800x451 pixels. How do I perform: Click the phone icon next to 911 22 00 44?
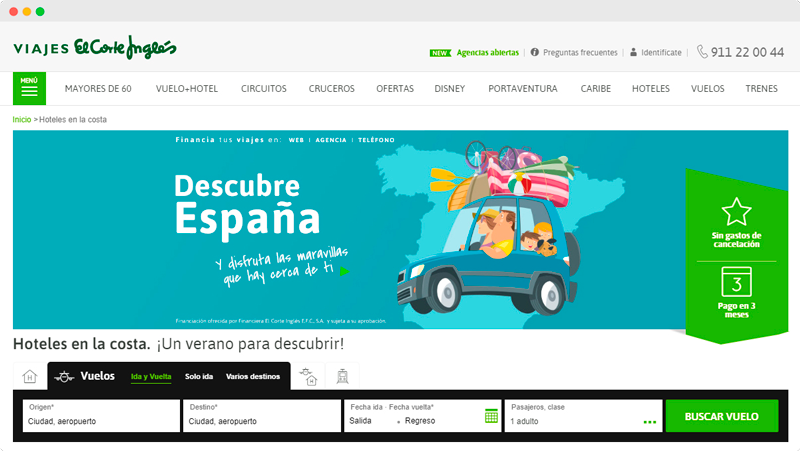point(702,52)
